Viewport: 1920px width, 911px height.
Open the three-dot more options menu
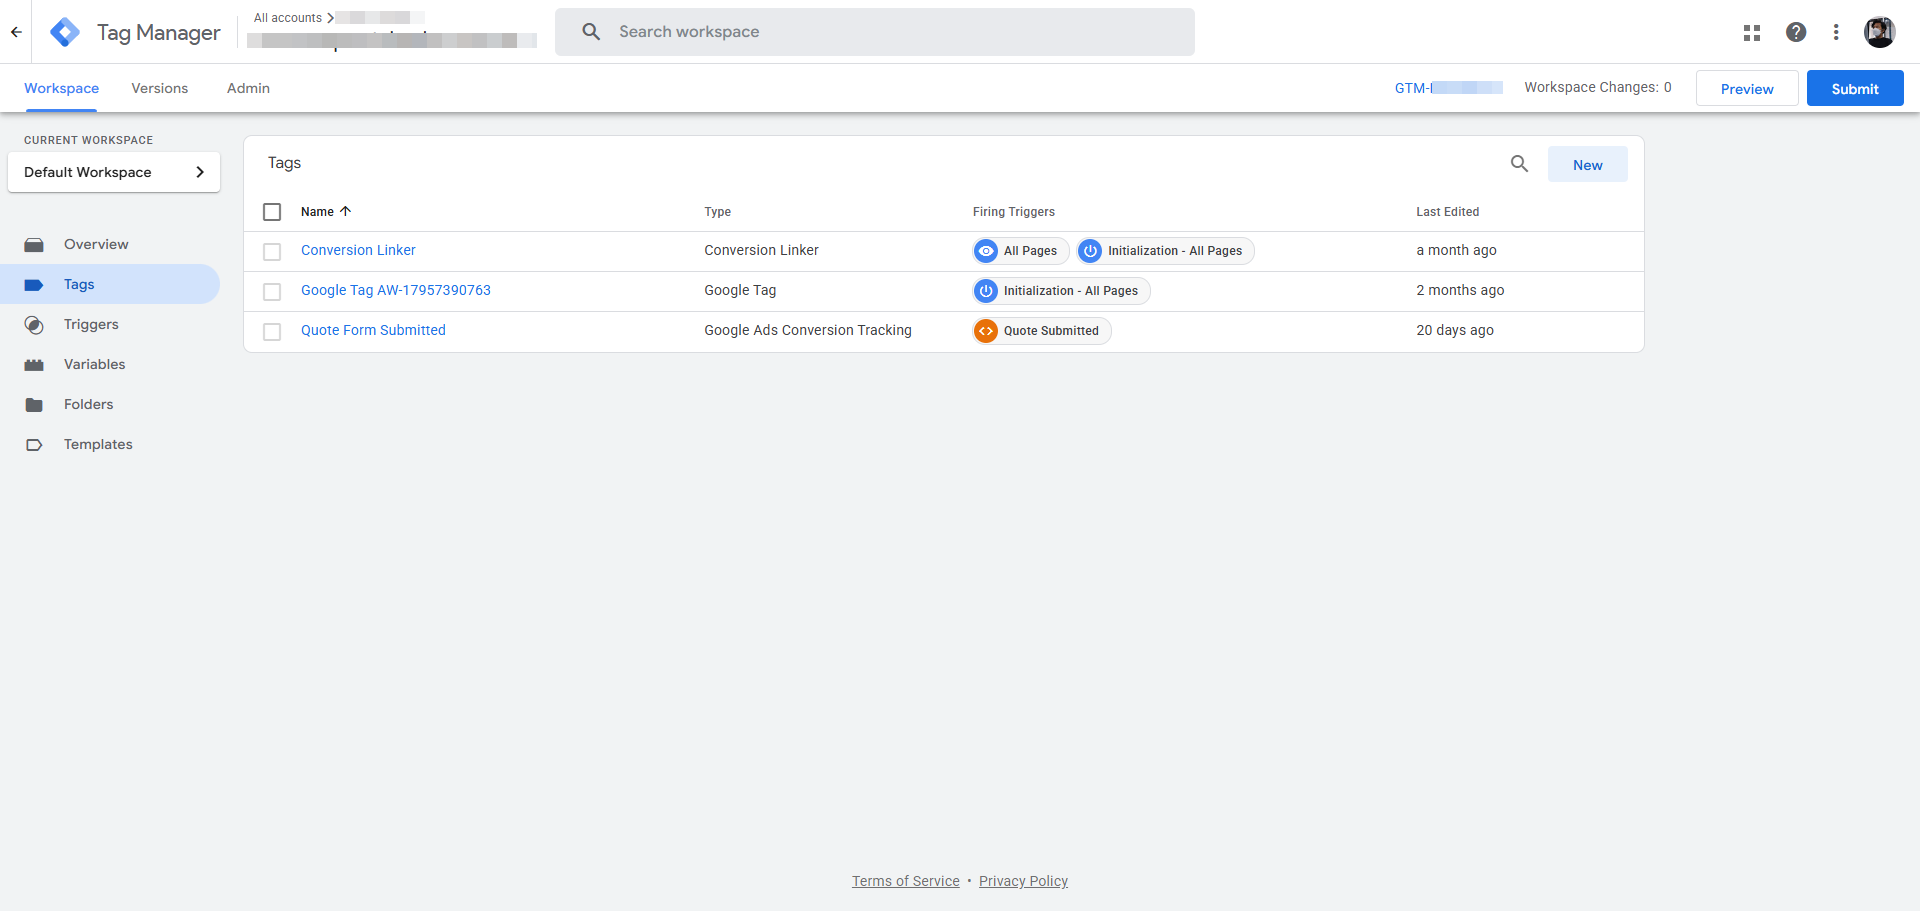coord(1836,32)
